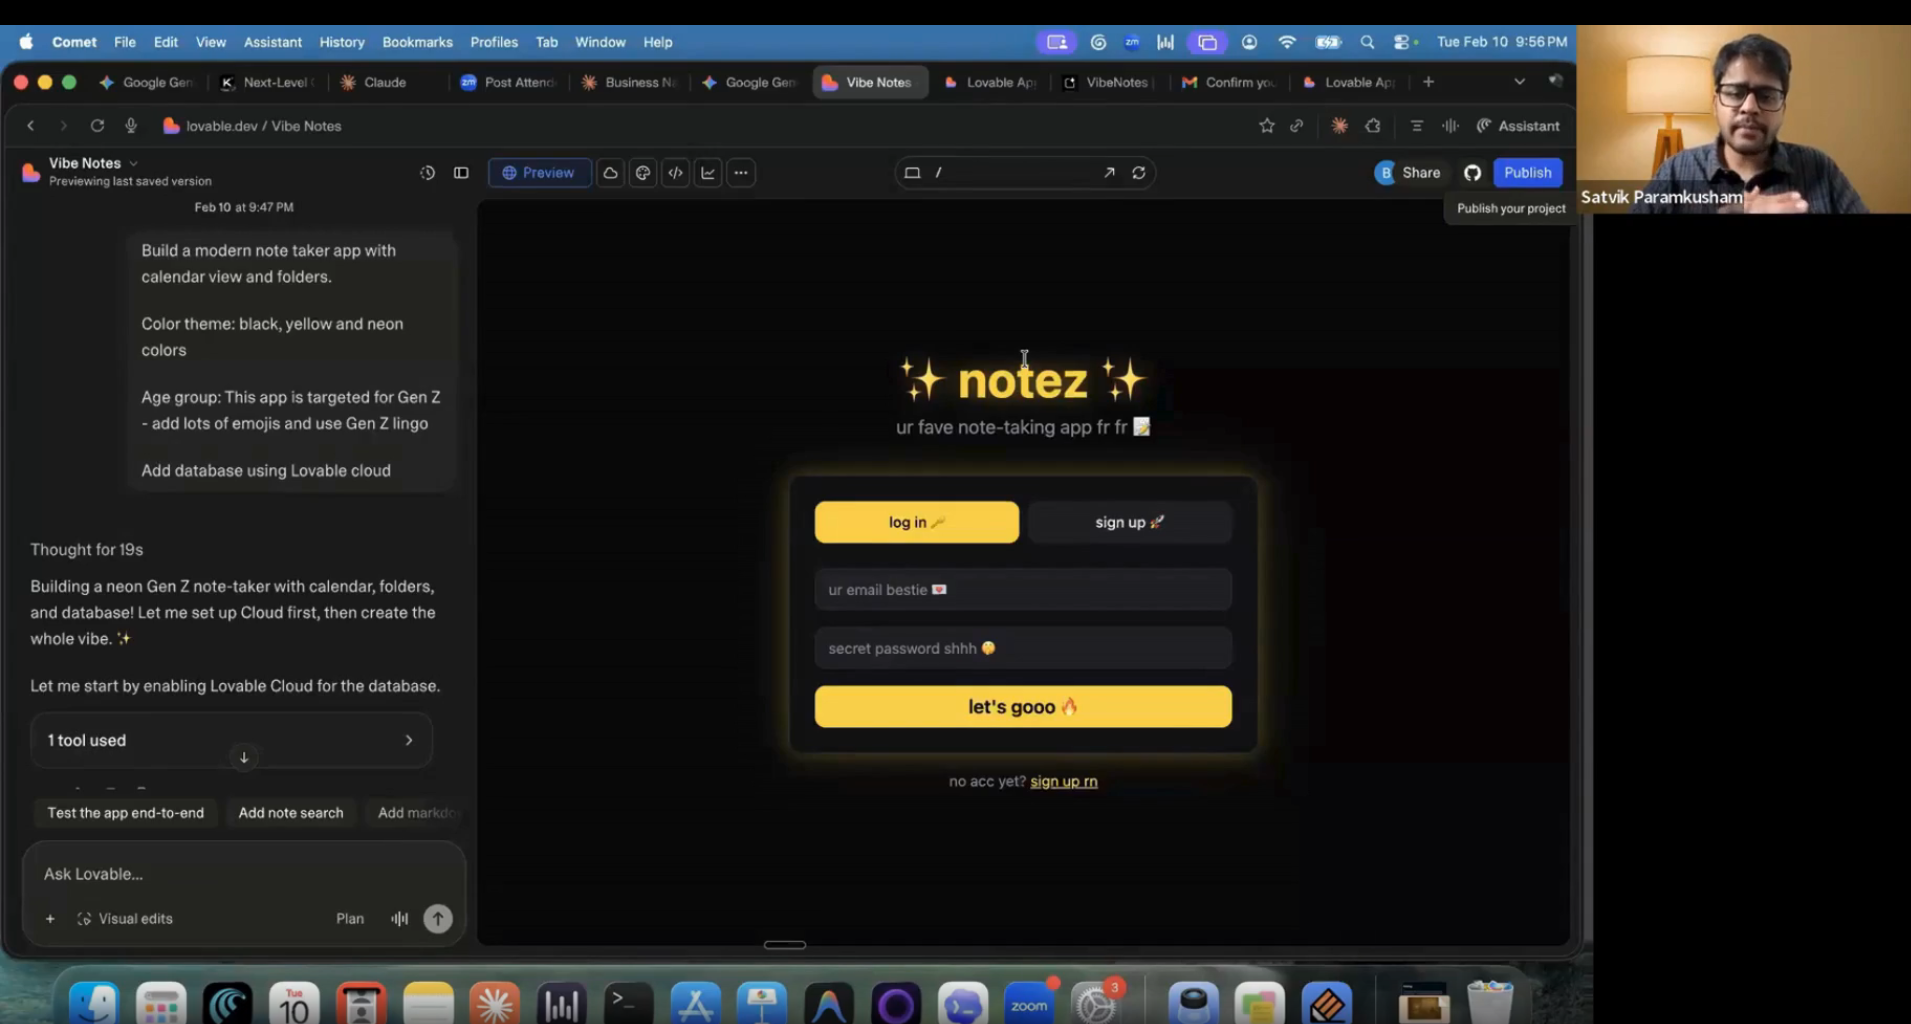Screen dimensions: 1911x1024
Task: Open preview in new tab arrow
Action: coord(1109,173)
